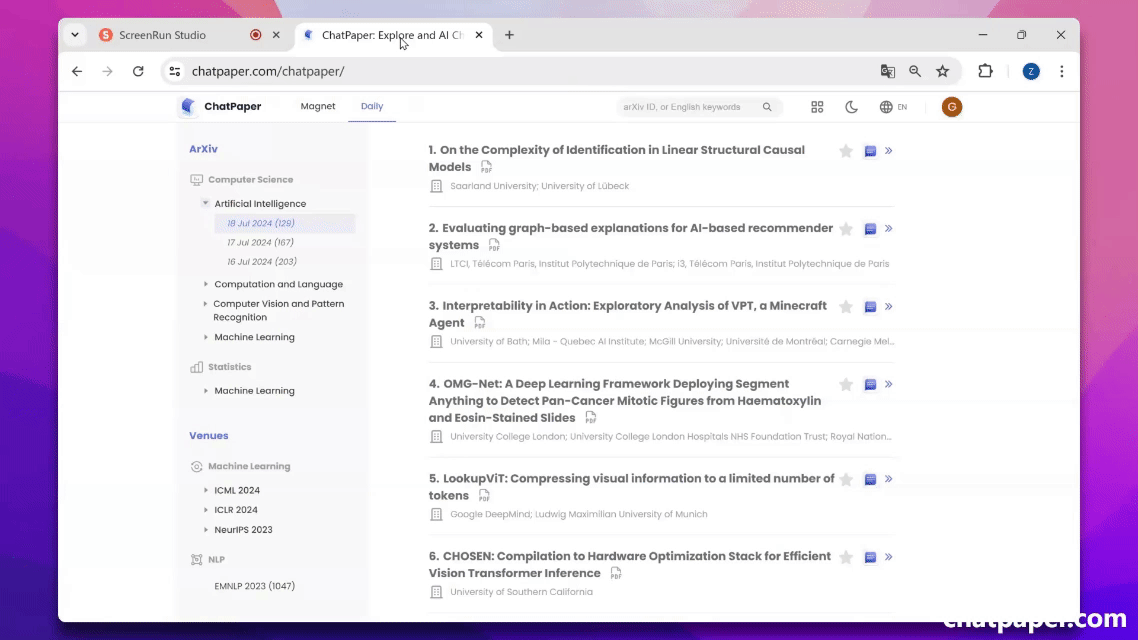Screen dimensions: 1138x640
Task: Collapse Artificial Intelligence tree node
Action: pos(206,204)
